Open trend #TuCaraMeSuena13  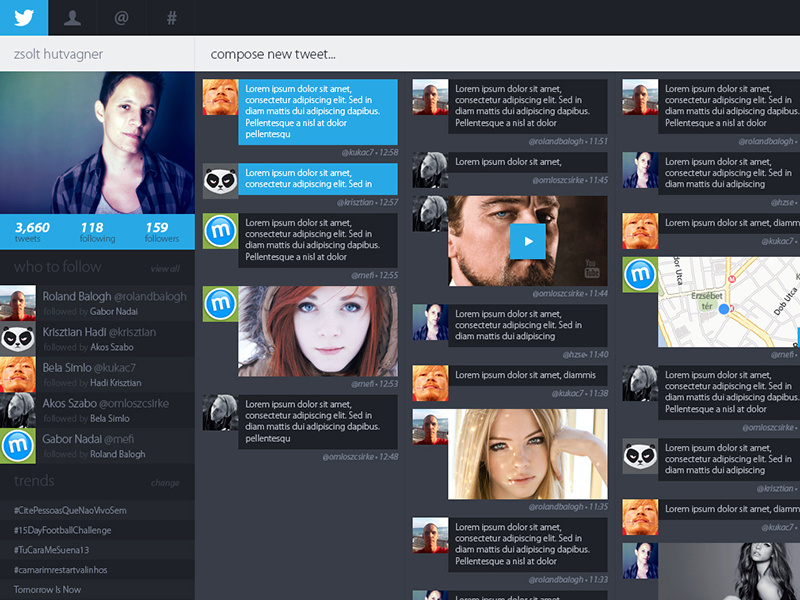click(51, 550)
